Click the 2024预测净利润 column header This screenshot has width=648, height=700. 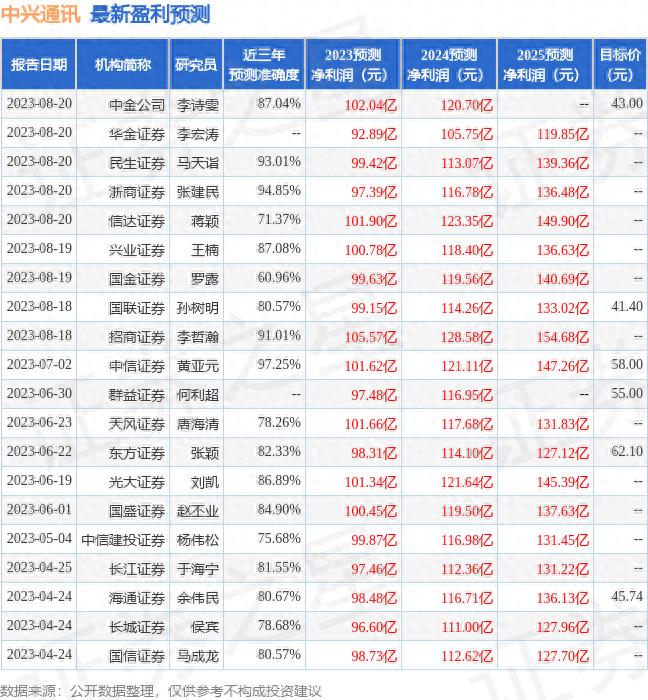[x=449, y=65]
